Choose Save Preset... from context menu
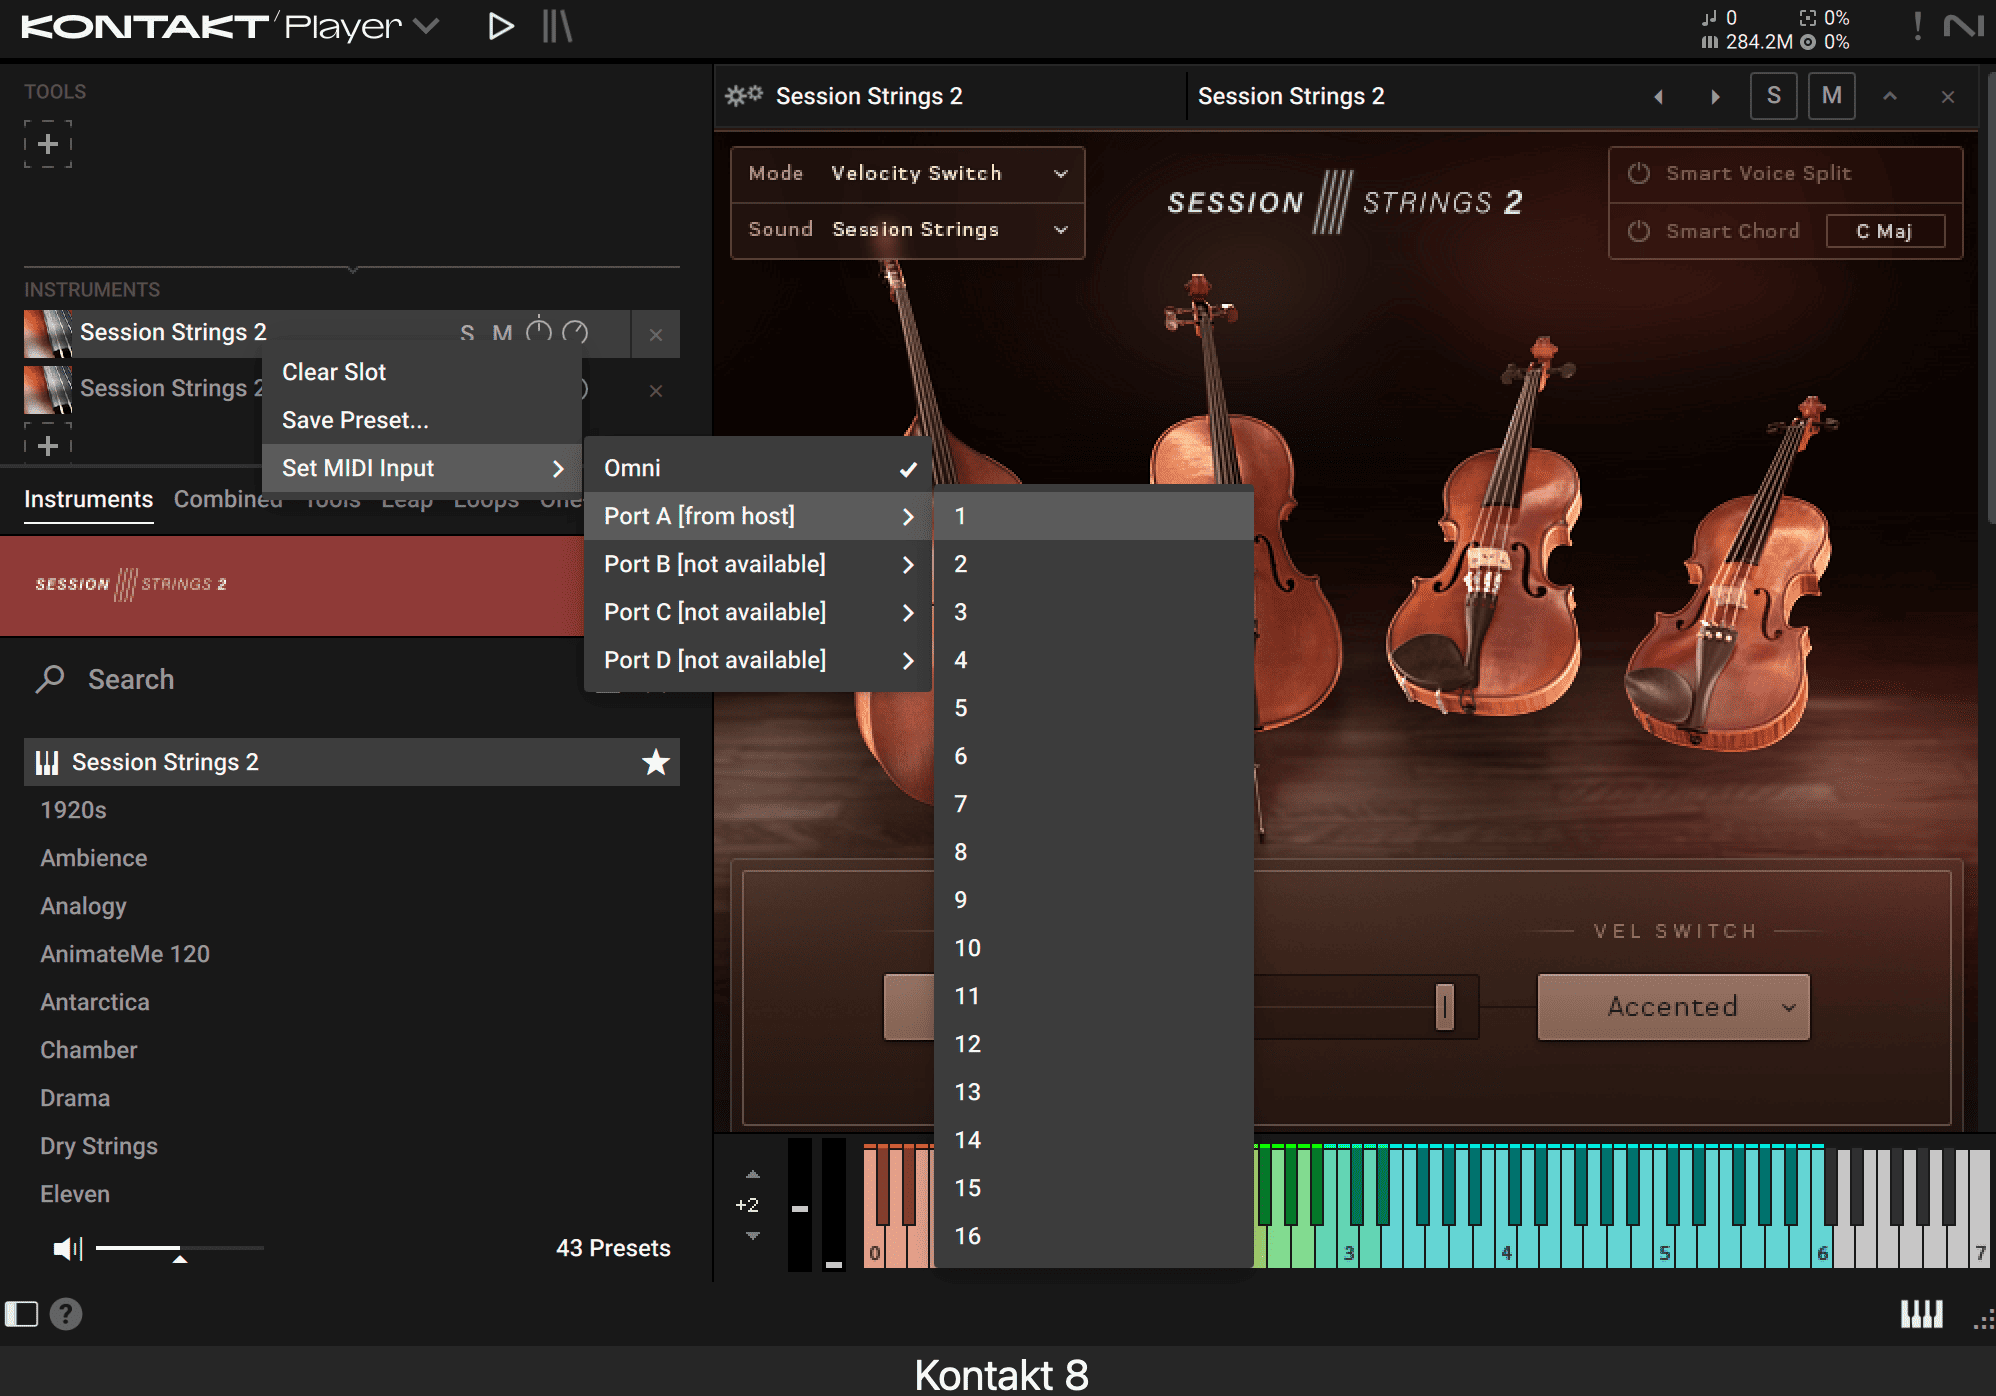Image resolution: width=1996 pixels, height=1396 pixels. 422,420
